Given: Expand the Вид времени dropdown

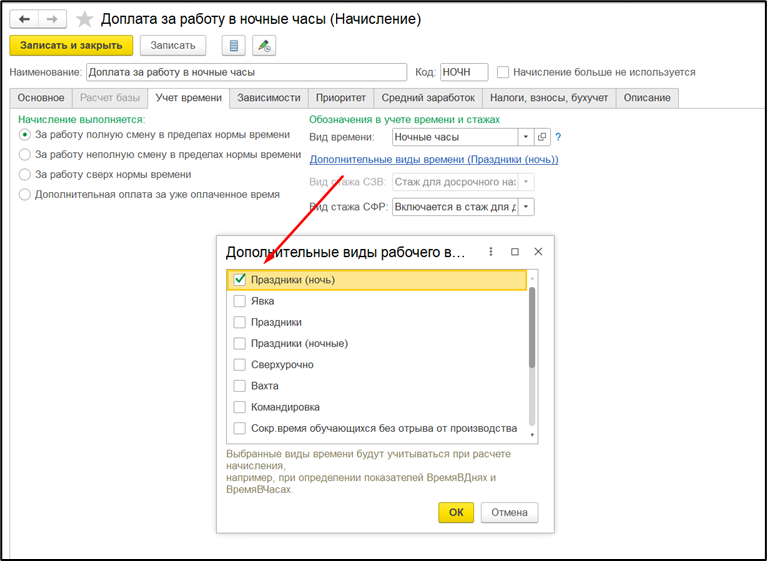Looking at the screenshot, I should [x=526, y=137].
